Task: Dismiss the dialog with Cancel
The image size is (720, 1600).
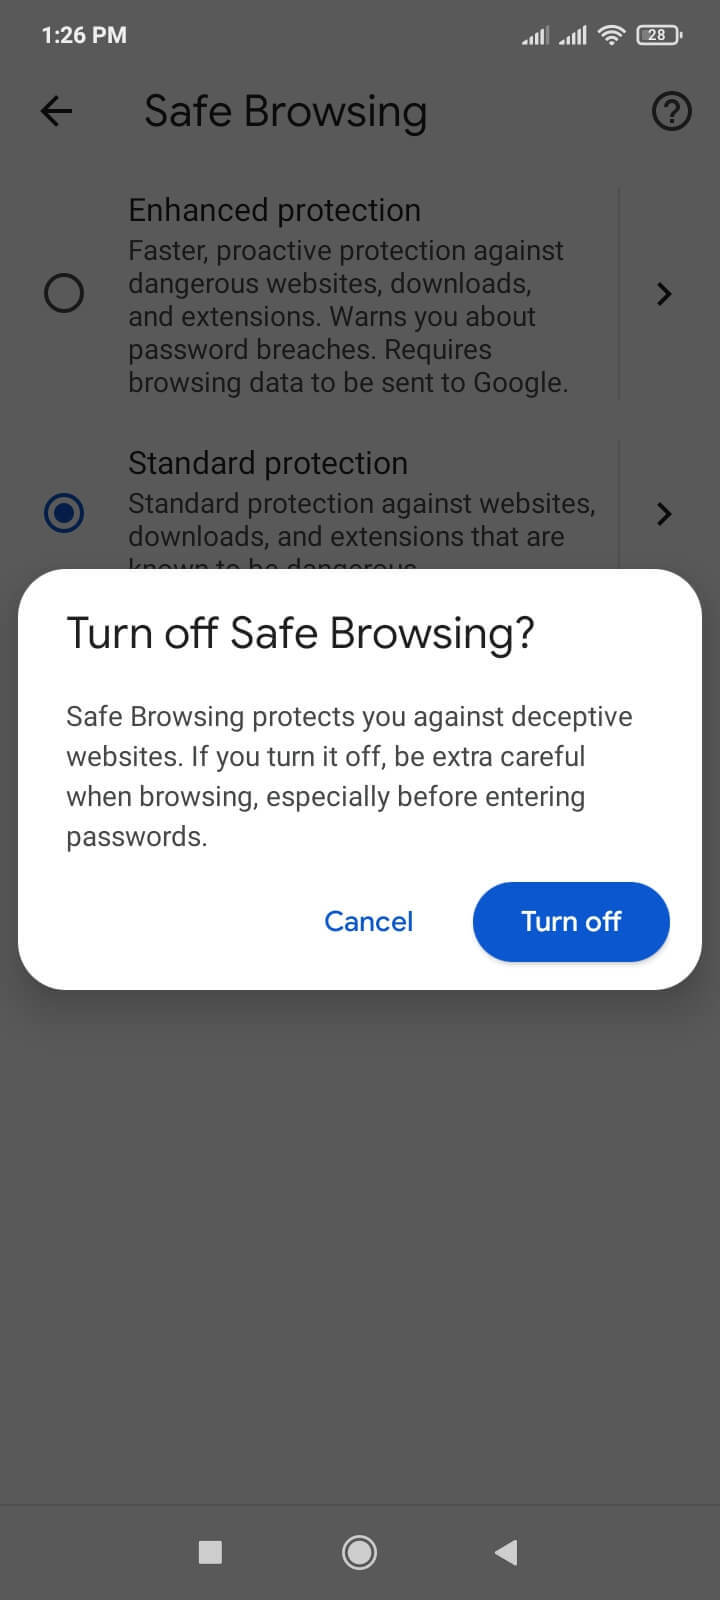Action: [368, 921]
